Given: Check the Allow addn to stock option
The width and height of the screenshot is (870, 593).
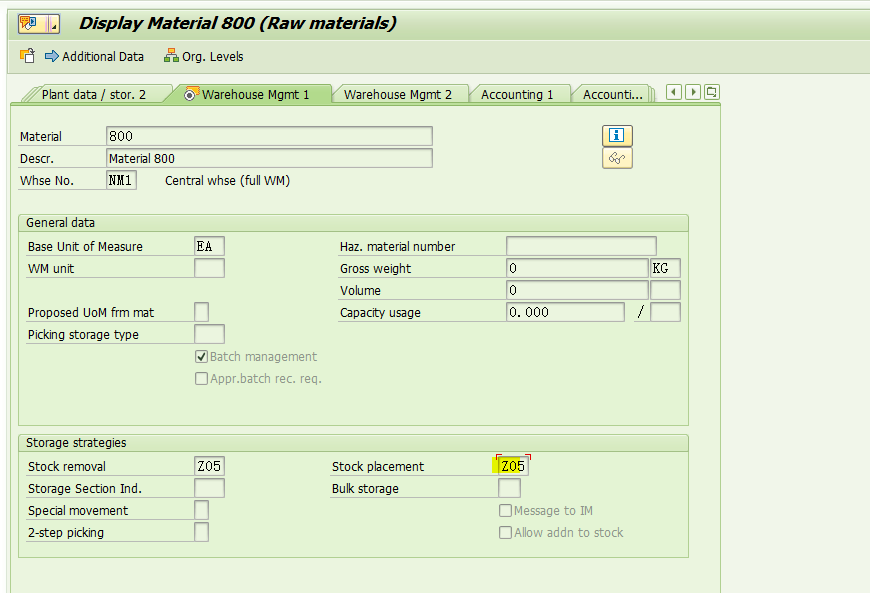Looking at the screenshot, I should (505, 532).
